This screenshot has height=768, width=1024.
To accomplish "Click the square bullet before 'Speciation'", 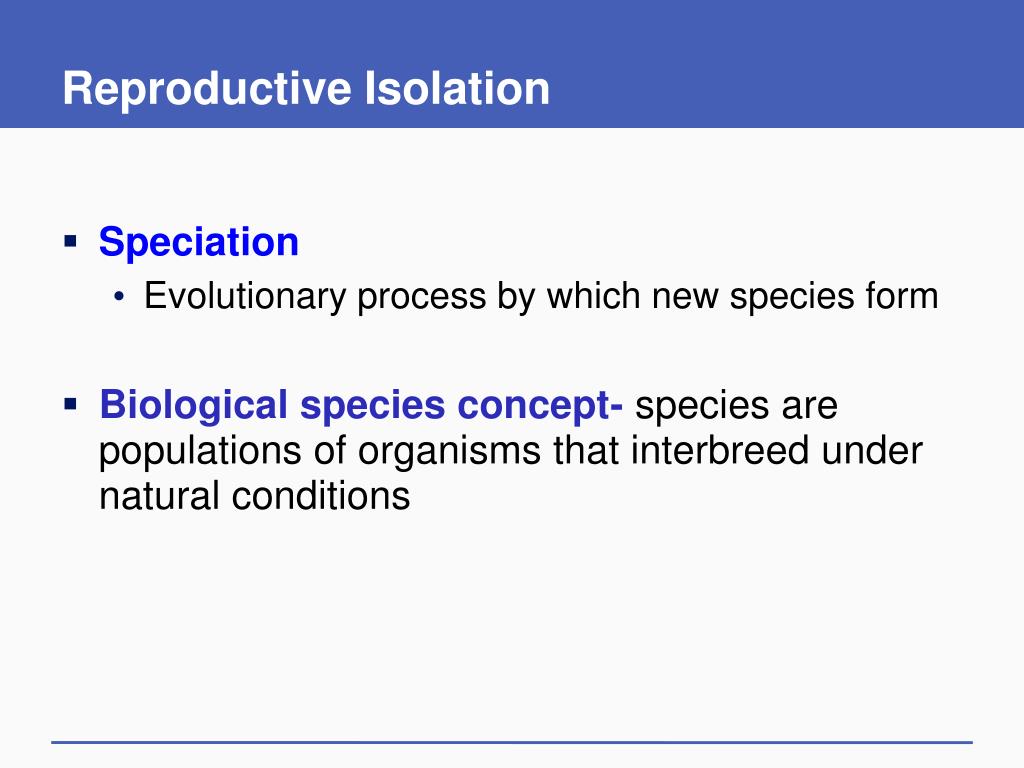I will coord(71,242).
